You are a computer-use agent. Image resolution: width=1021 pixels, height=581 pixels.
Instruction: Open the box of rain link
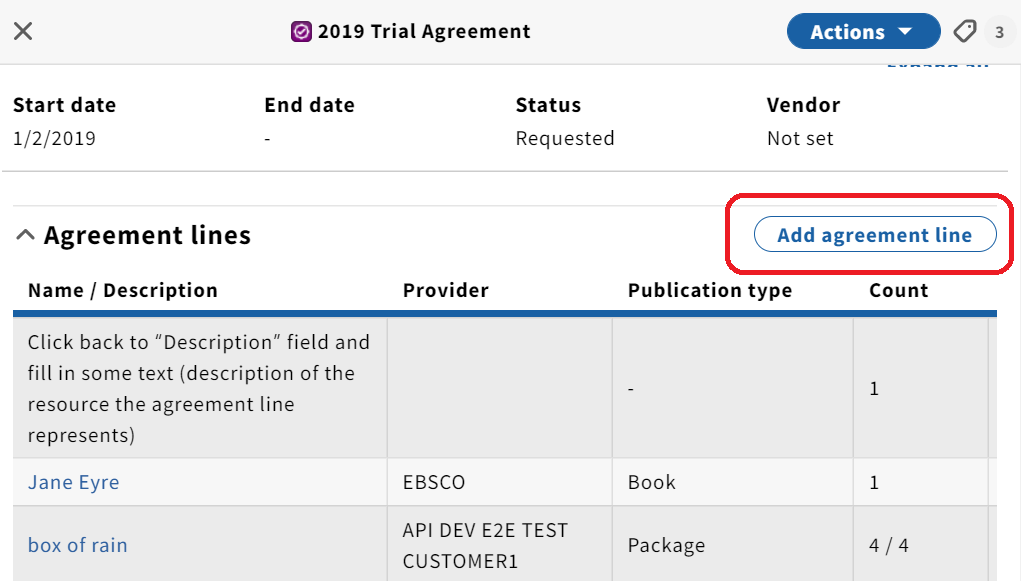(x=77, y=545)
